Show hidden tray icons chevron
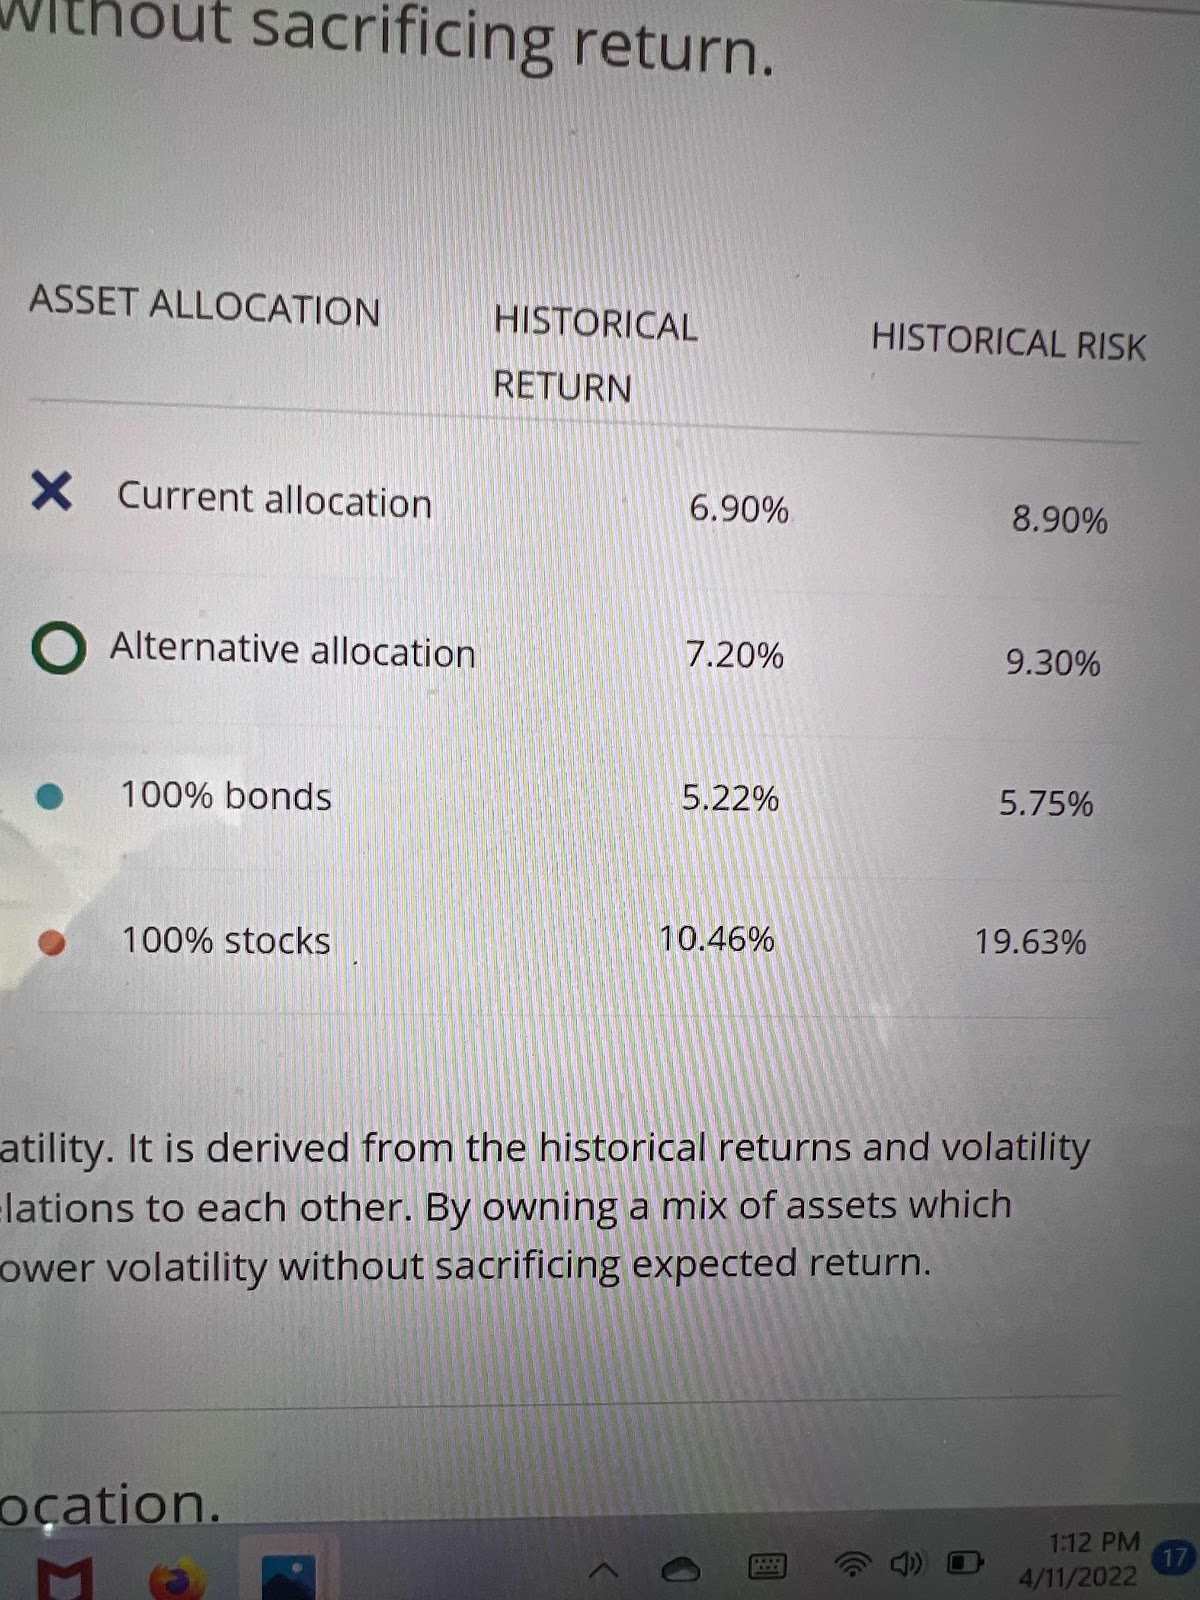 (603, 1571)
